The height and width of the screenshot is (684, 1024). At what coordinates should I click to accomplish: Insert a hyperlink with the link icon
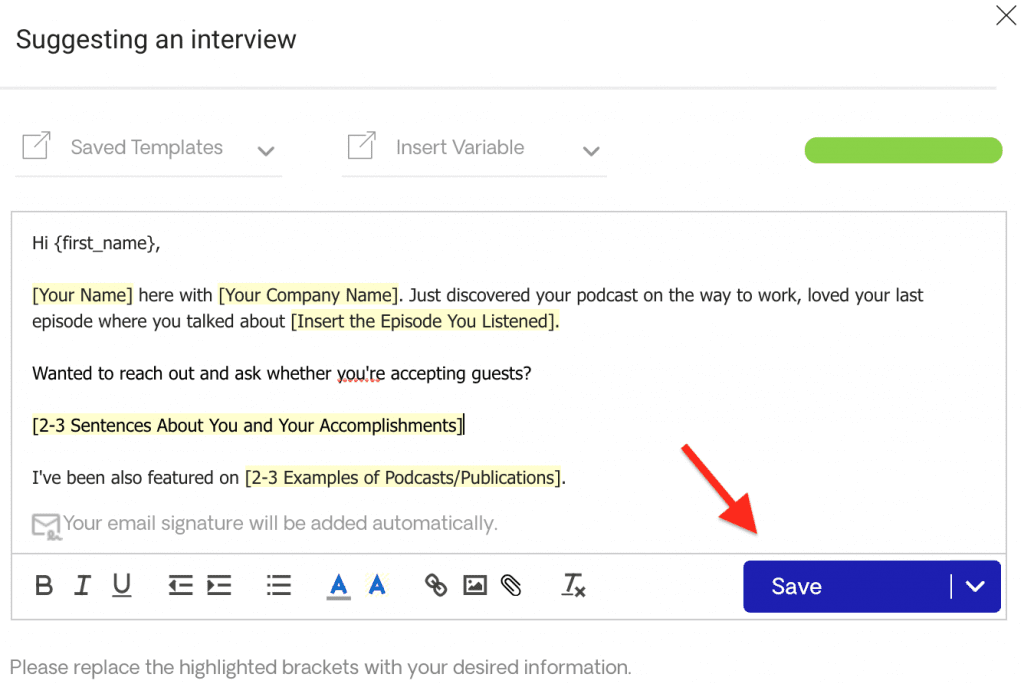[436, 585]
